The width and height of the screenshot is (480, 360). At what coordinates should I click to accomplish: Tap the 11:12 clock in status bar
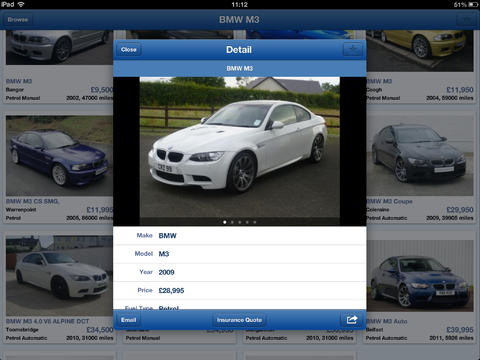point(239,4)
